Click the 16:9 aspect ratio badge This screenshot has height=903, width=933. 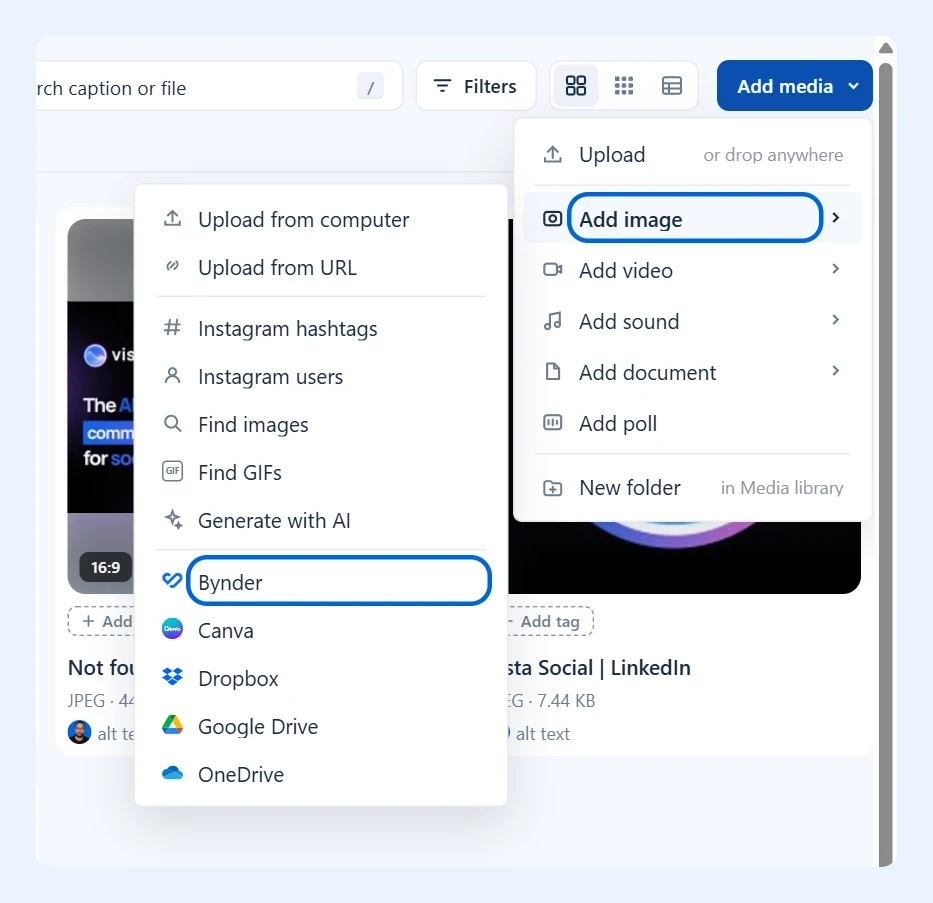coord(105,567)
